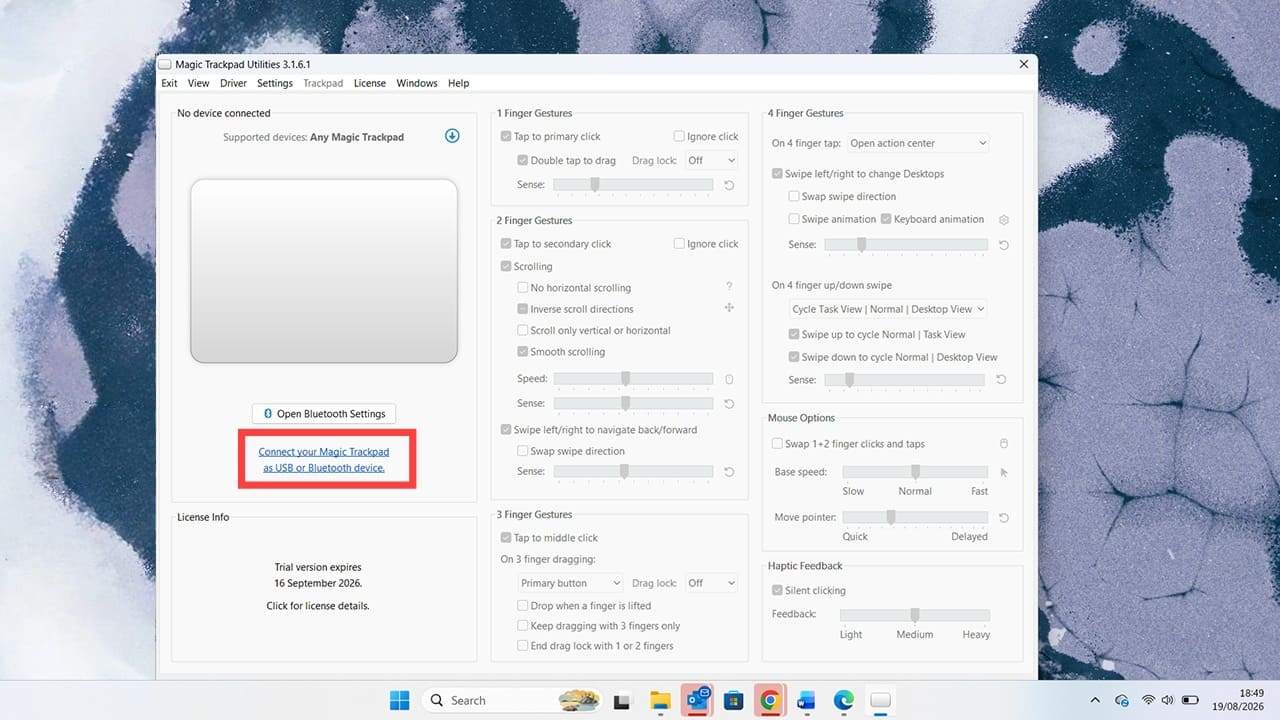Click the pointer arrow icon beside Base speed

pos(1004,472)
